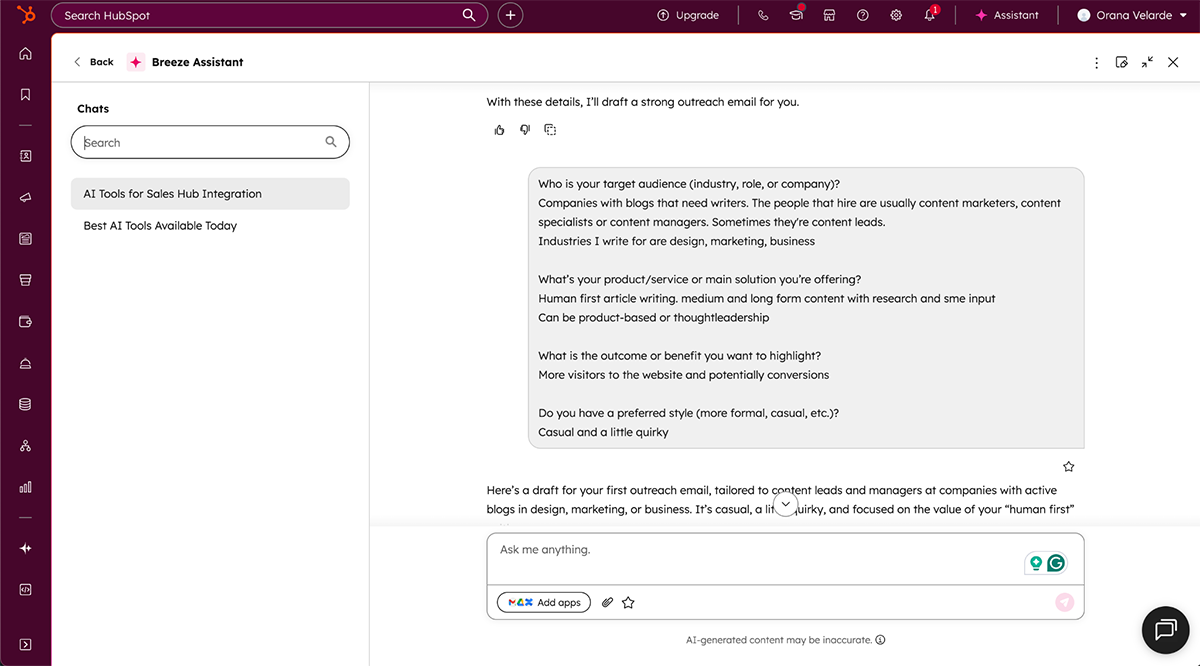Click the workspaces graduation cap icon in top bar
Image resolution: width=1200 pixels, height=666 pixels.
click(796, 15)
